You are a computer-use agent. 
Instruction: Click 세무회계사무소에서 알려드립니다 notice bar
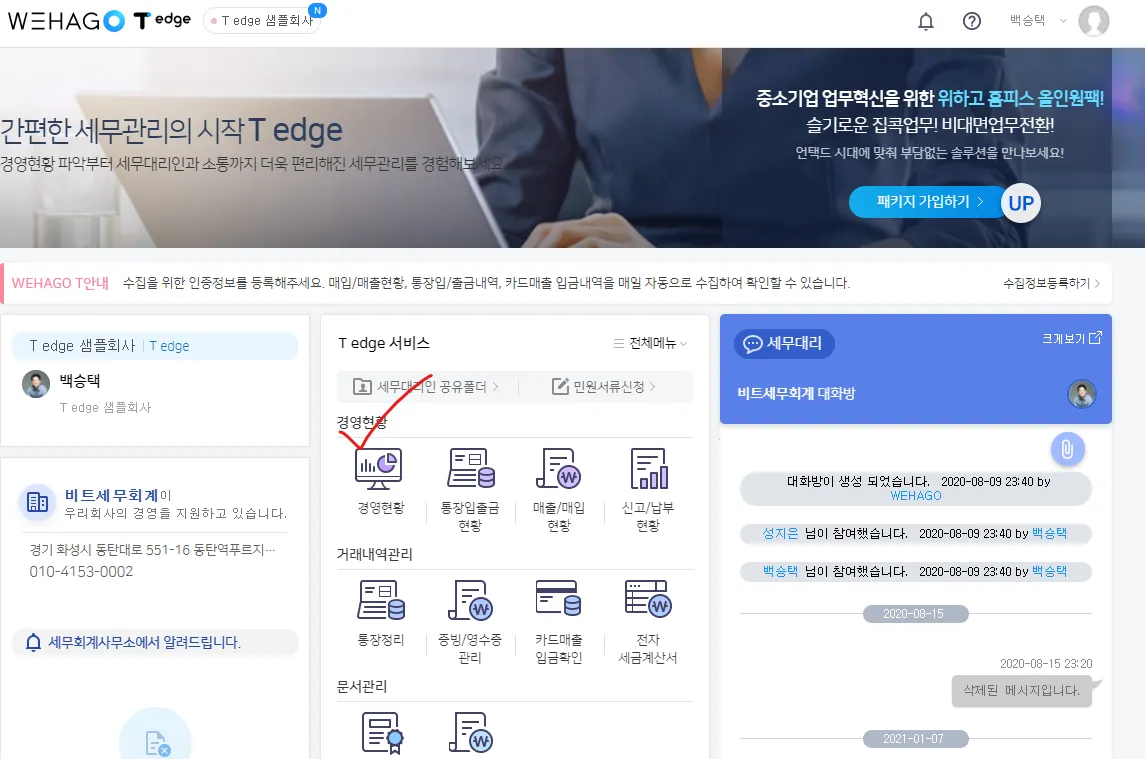point(155,642)
